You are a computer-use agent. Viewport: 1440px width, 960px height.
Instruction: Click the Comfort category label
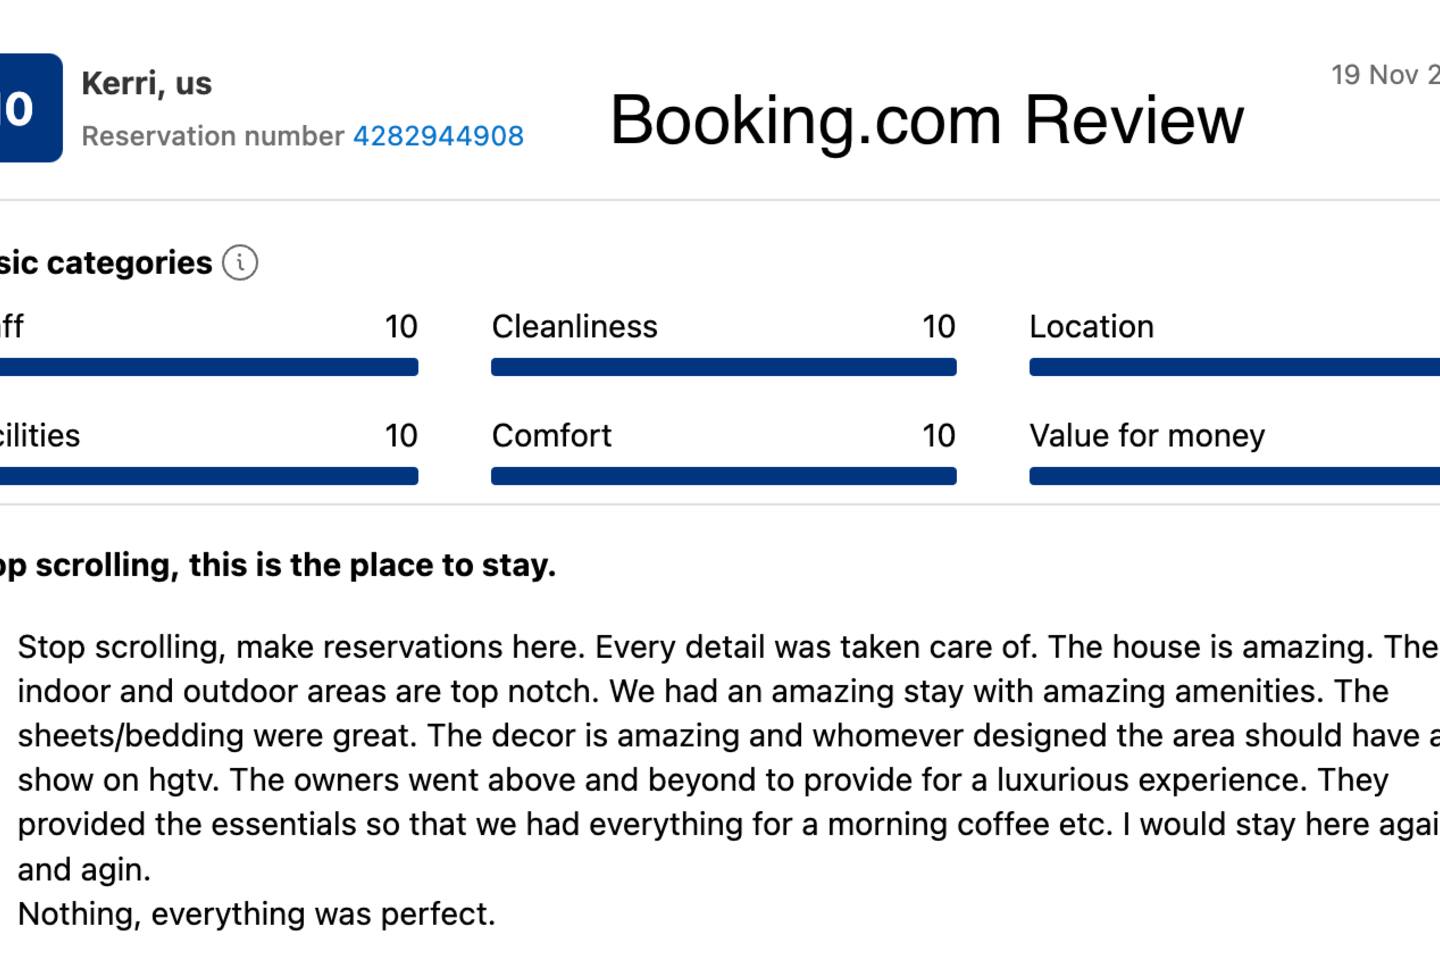coord(551,436)
